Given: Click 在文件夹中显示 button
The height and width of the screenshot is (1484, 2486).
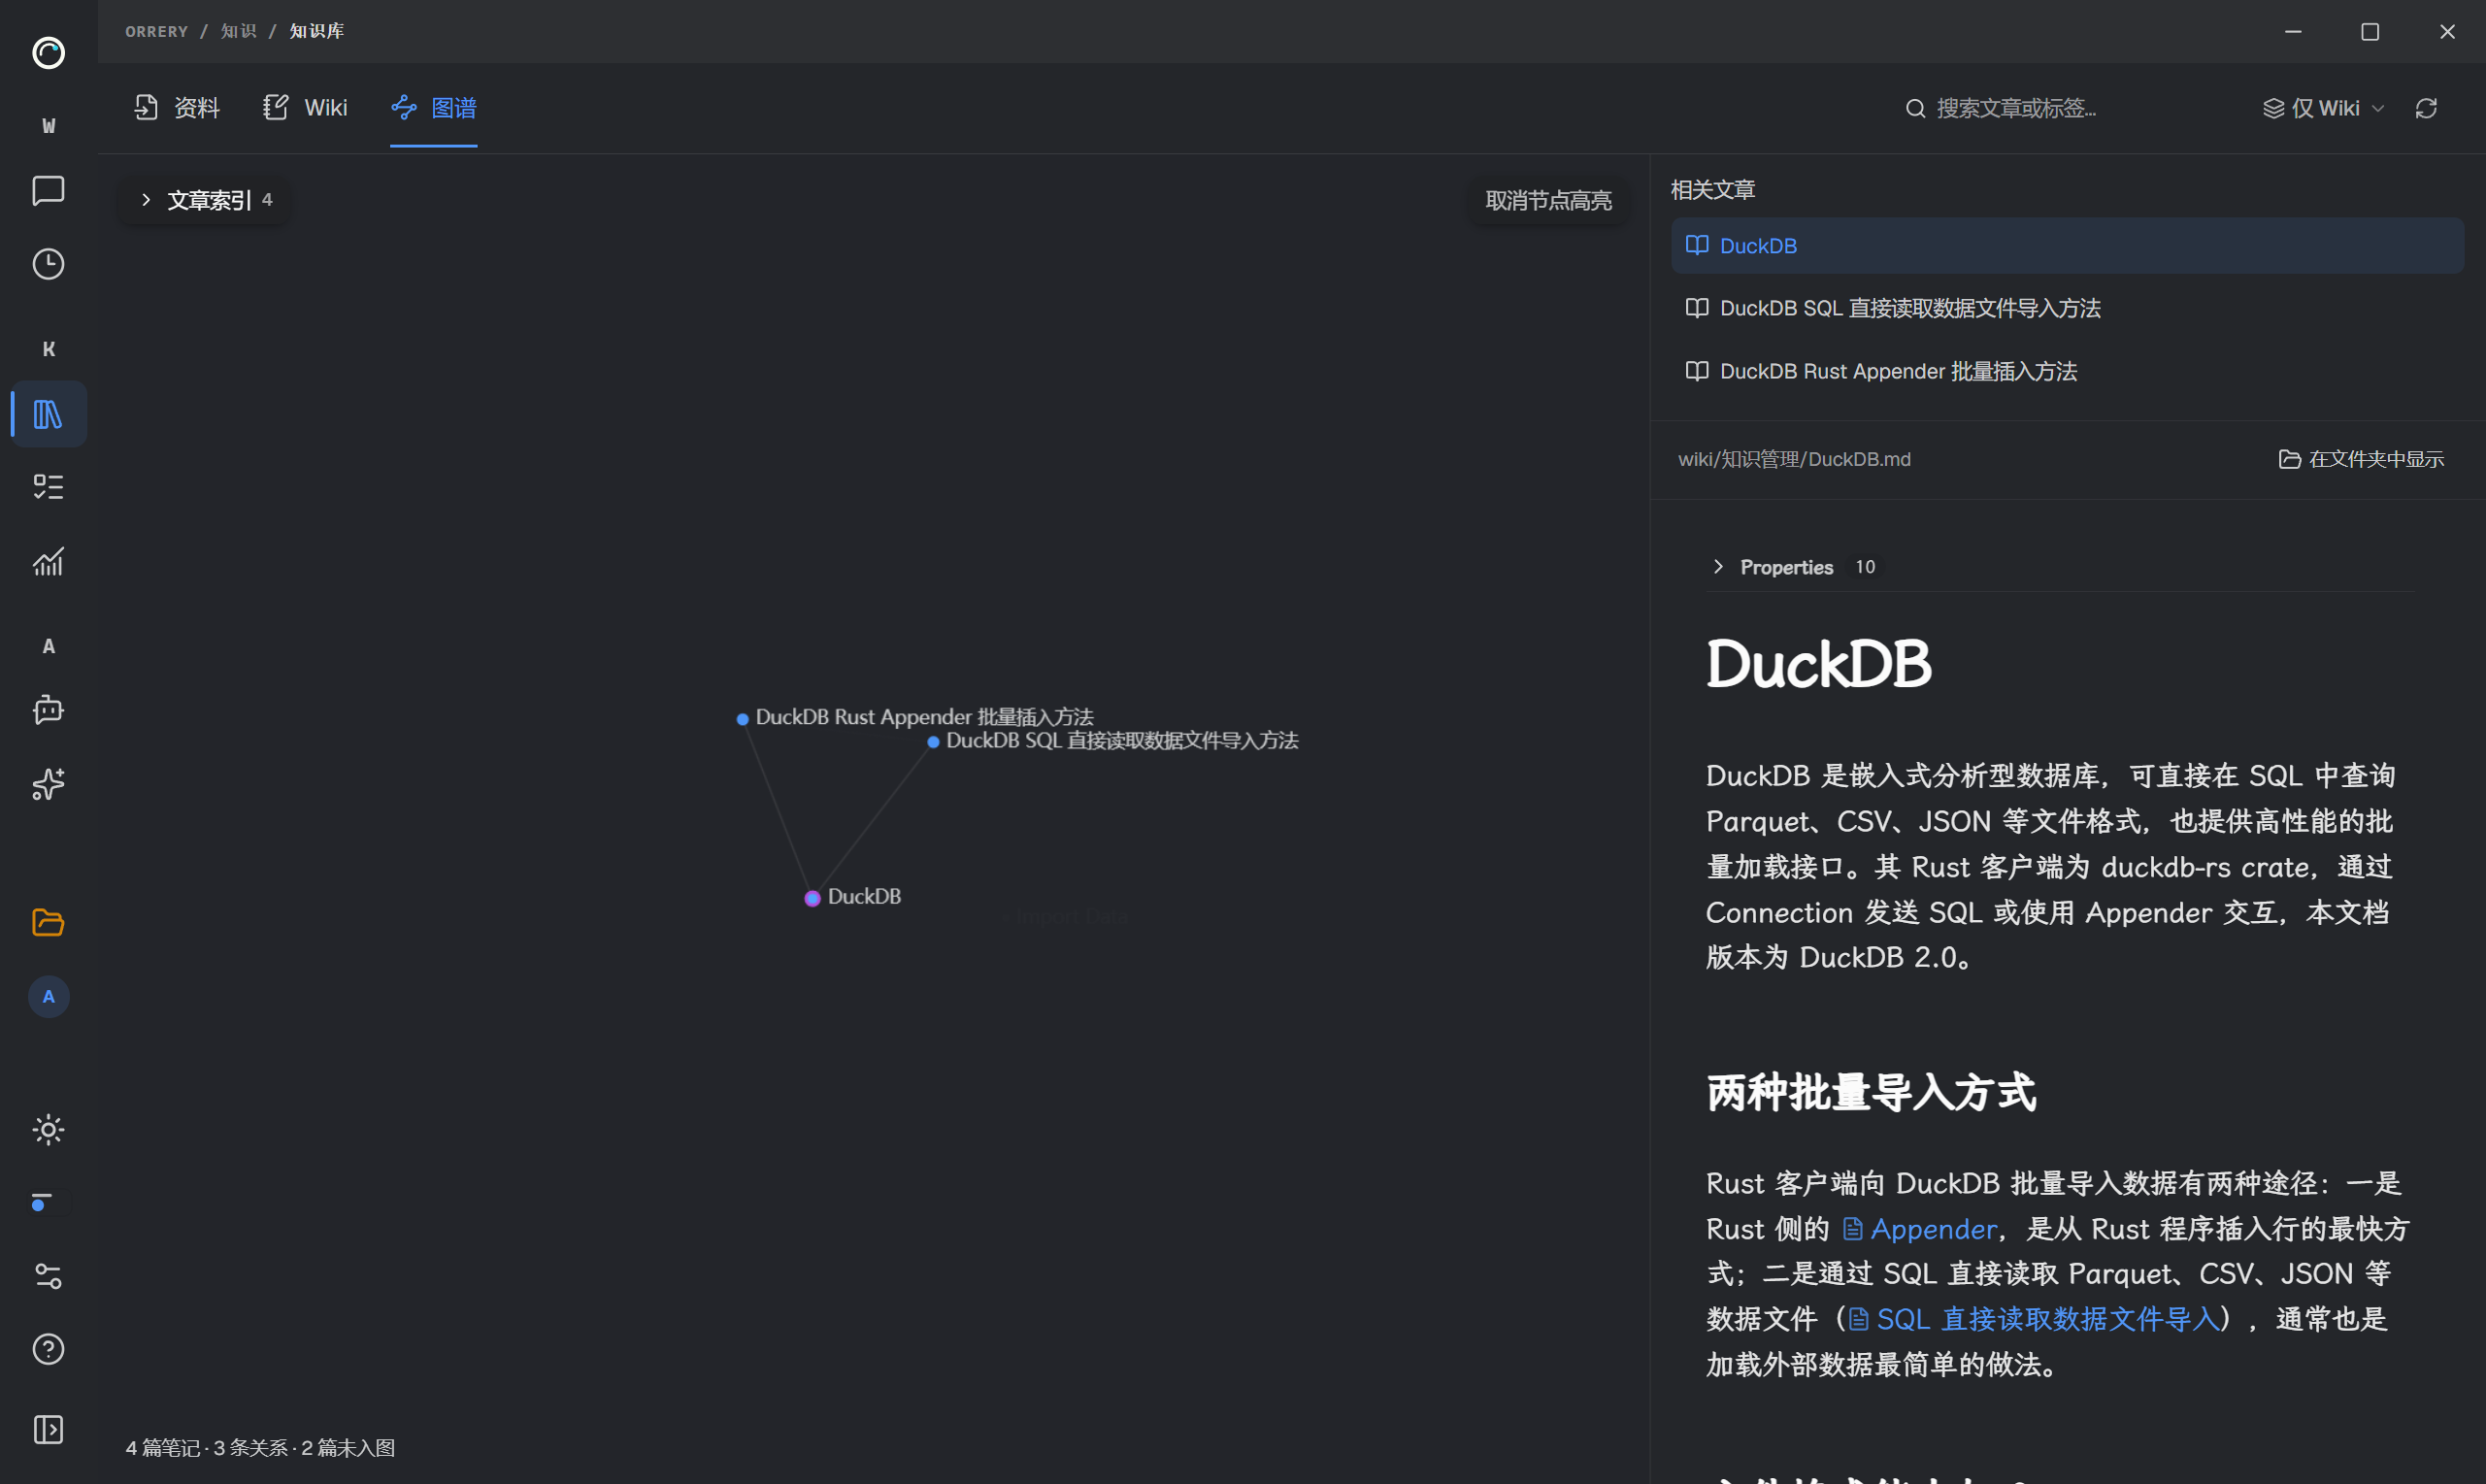Looking at the screenshot, I should click(2361, 459).
